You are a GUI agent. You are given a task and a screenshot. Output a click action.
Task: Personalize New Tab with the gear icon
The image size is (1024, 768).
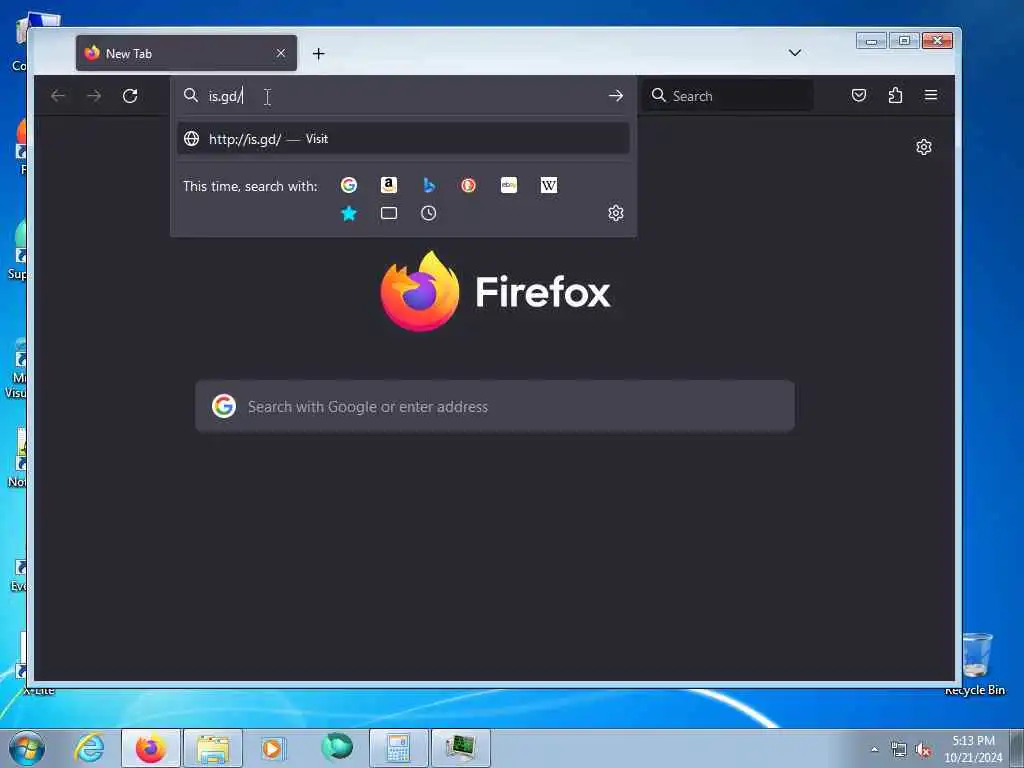coord(923,147)
